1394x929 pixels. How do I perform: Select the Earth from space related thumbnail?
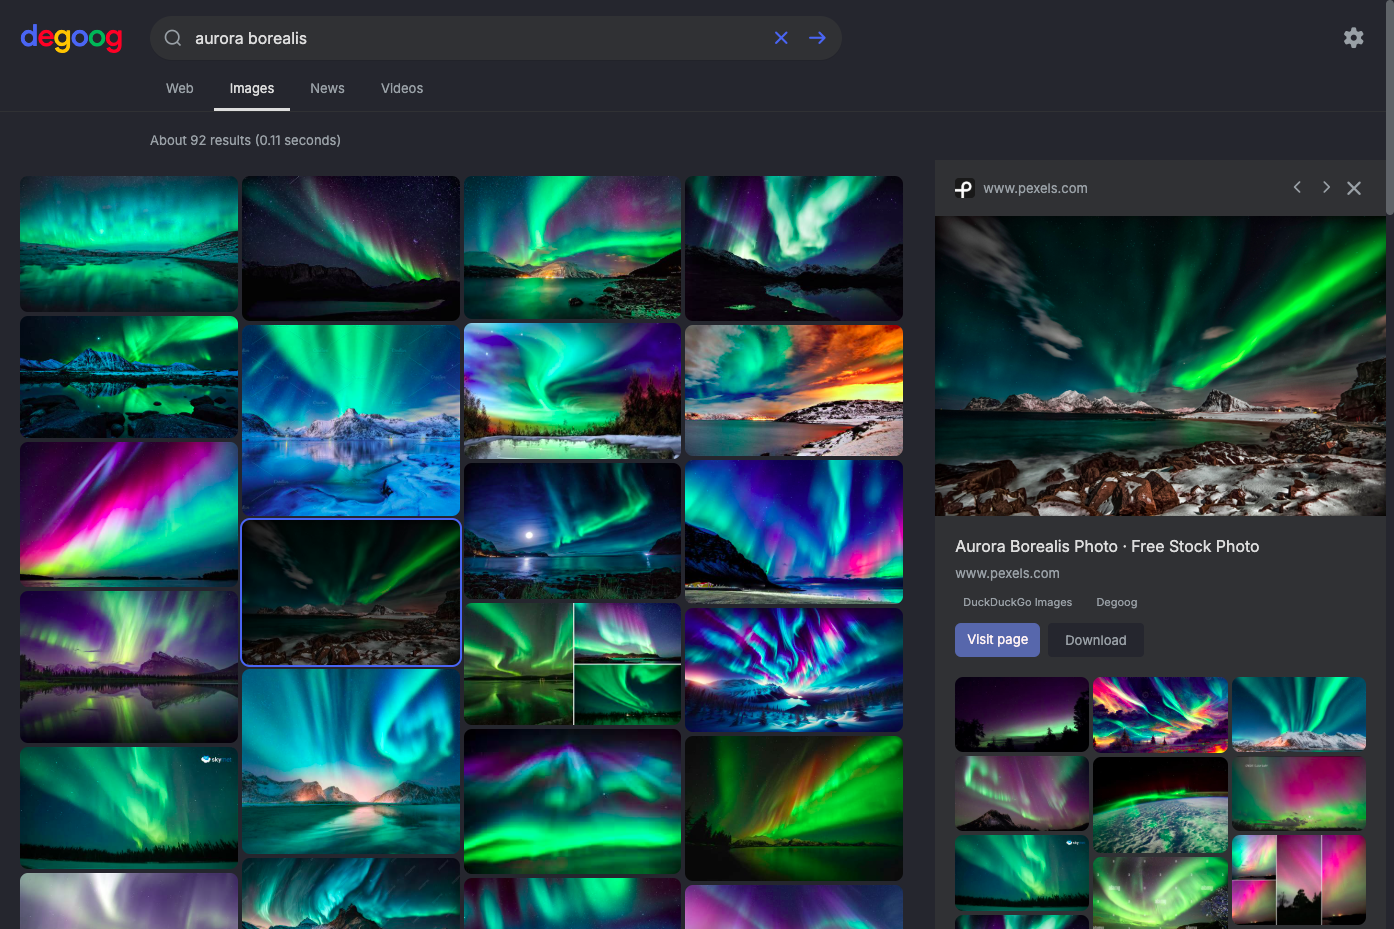(1160, 805)
